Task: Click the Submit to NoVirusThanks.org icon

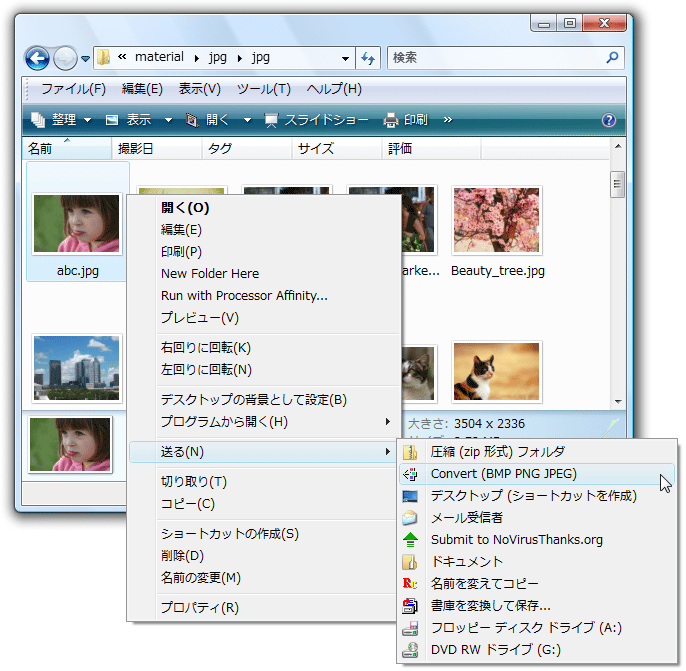Action: 410,540
